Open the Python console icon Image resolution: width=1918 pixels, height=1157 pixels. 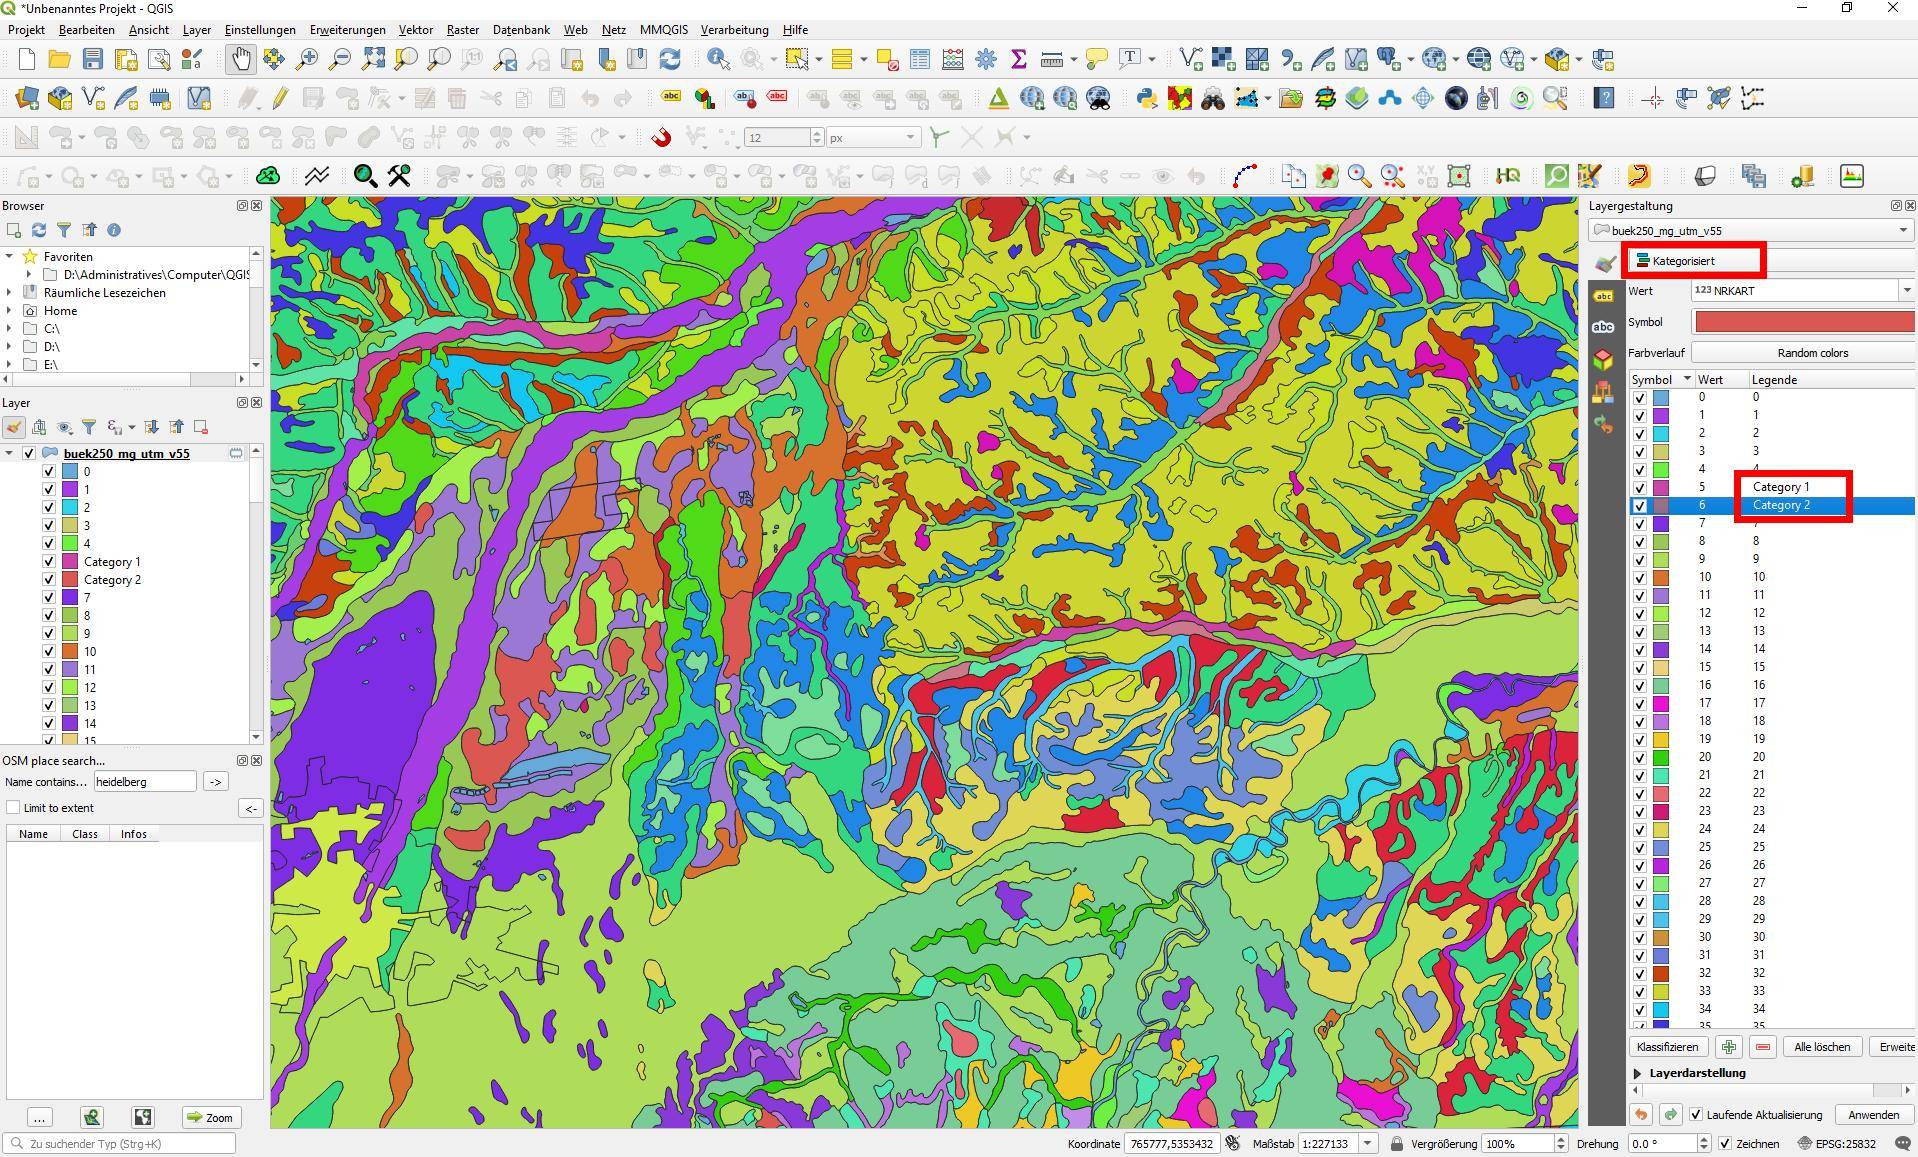point(1147,98)
